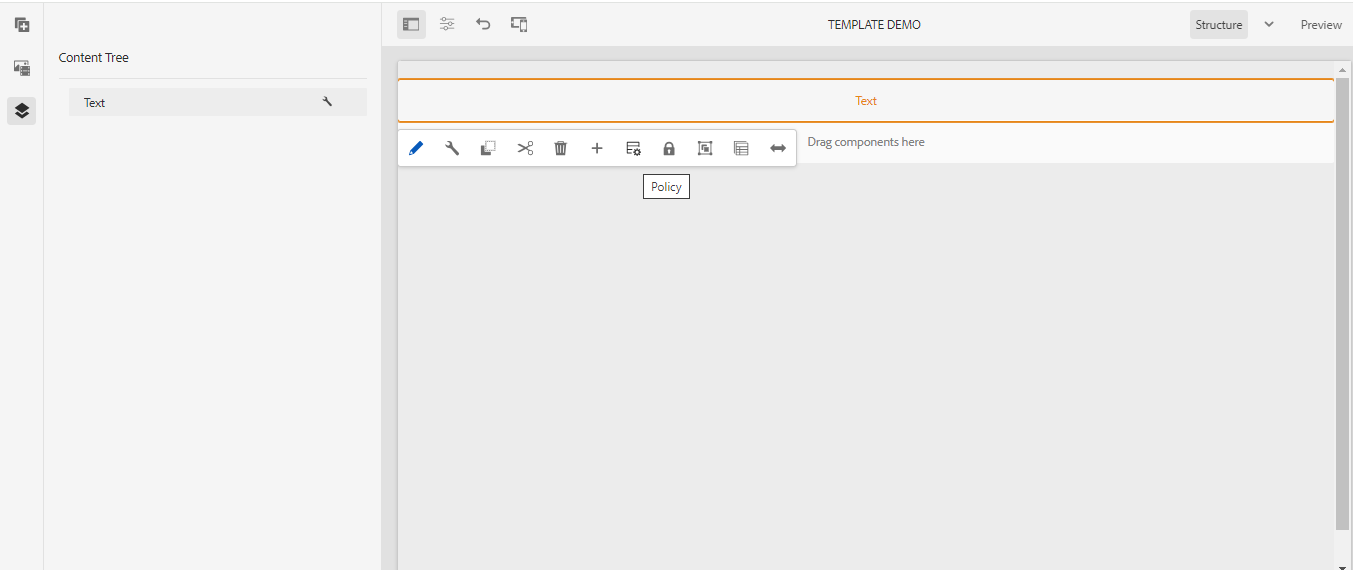Image resolution: width=1353 pixels, height=570 pixels.
Task: Click the lock icon in component toolbar
Action: pyautogui.click(x=669, y=148)
